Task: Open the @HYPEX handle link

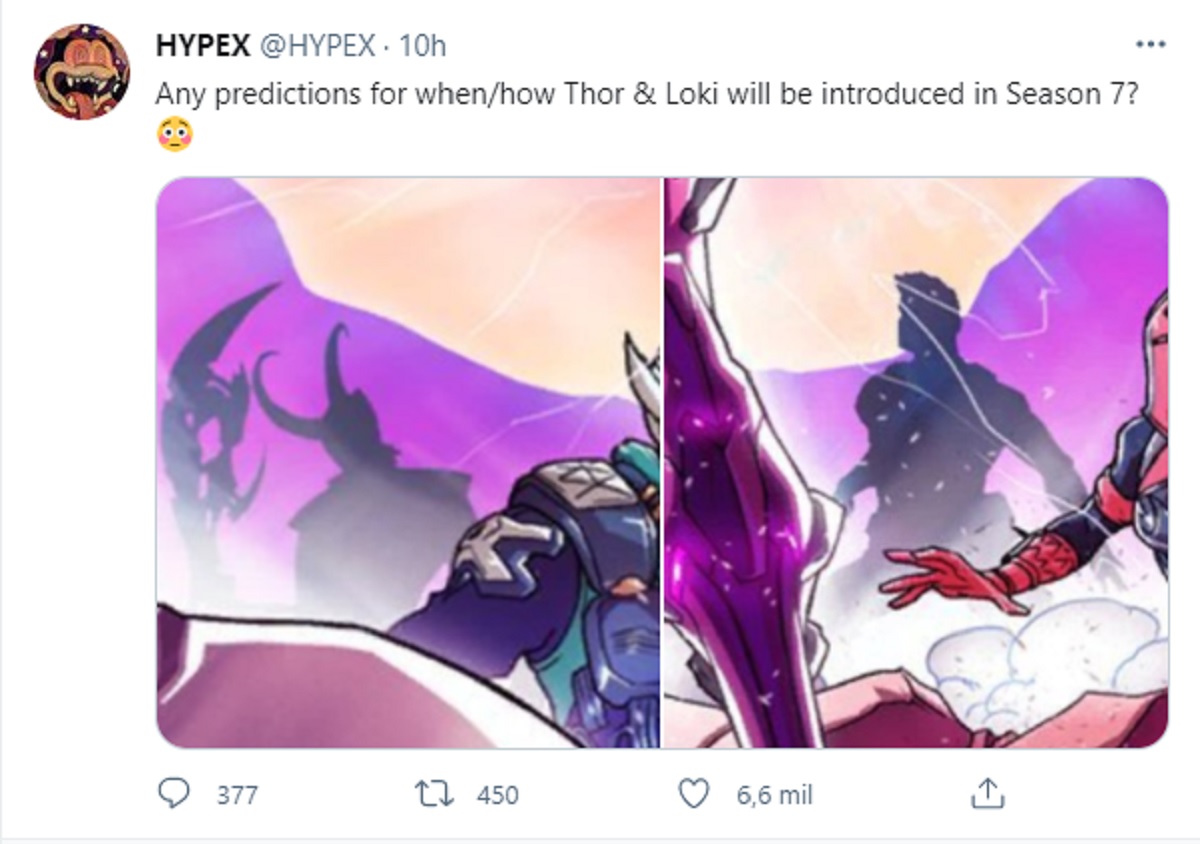Action: click(x=318, y=46)
